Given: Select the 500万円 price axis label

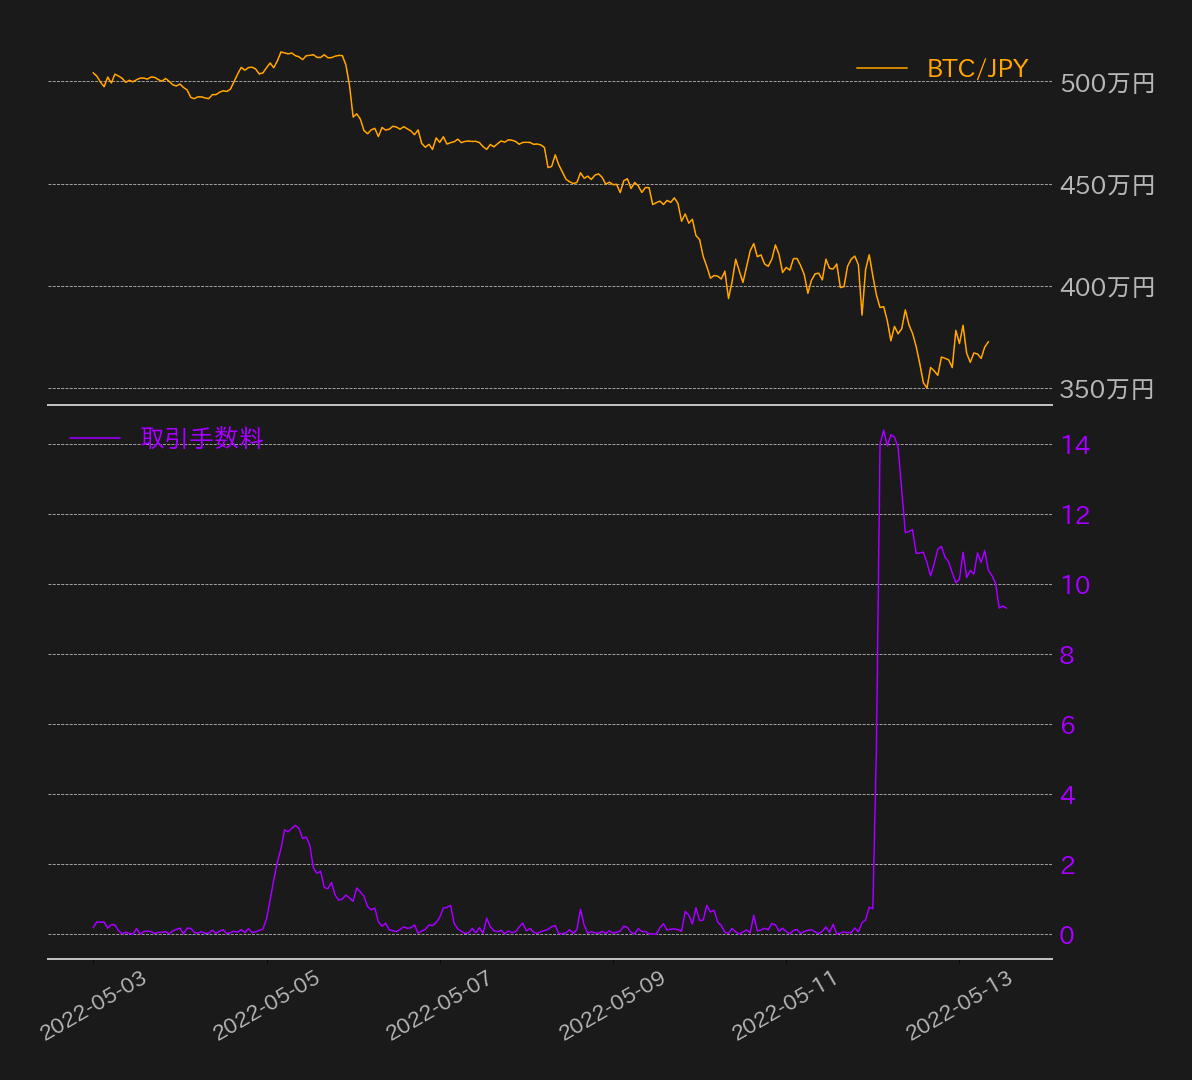Looking at the screenshot, I should (1107, 83).
